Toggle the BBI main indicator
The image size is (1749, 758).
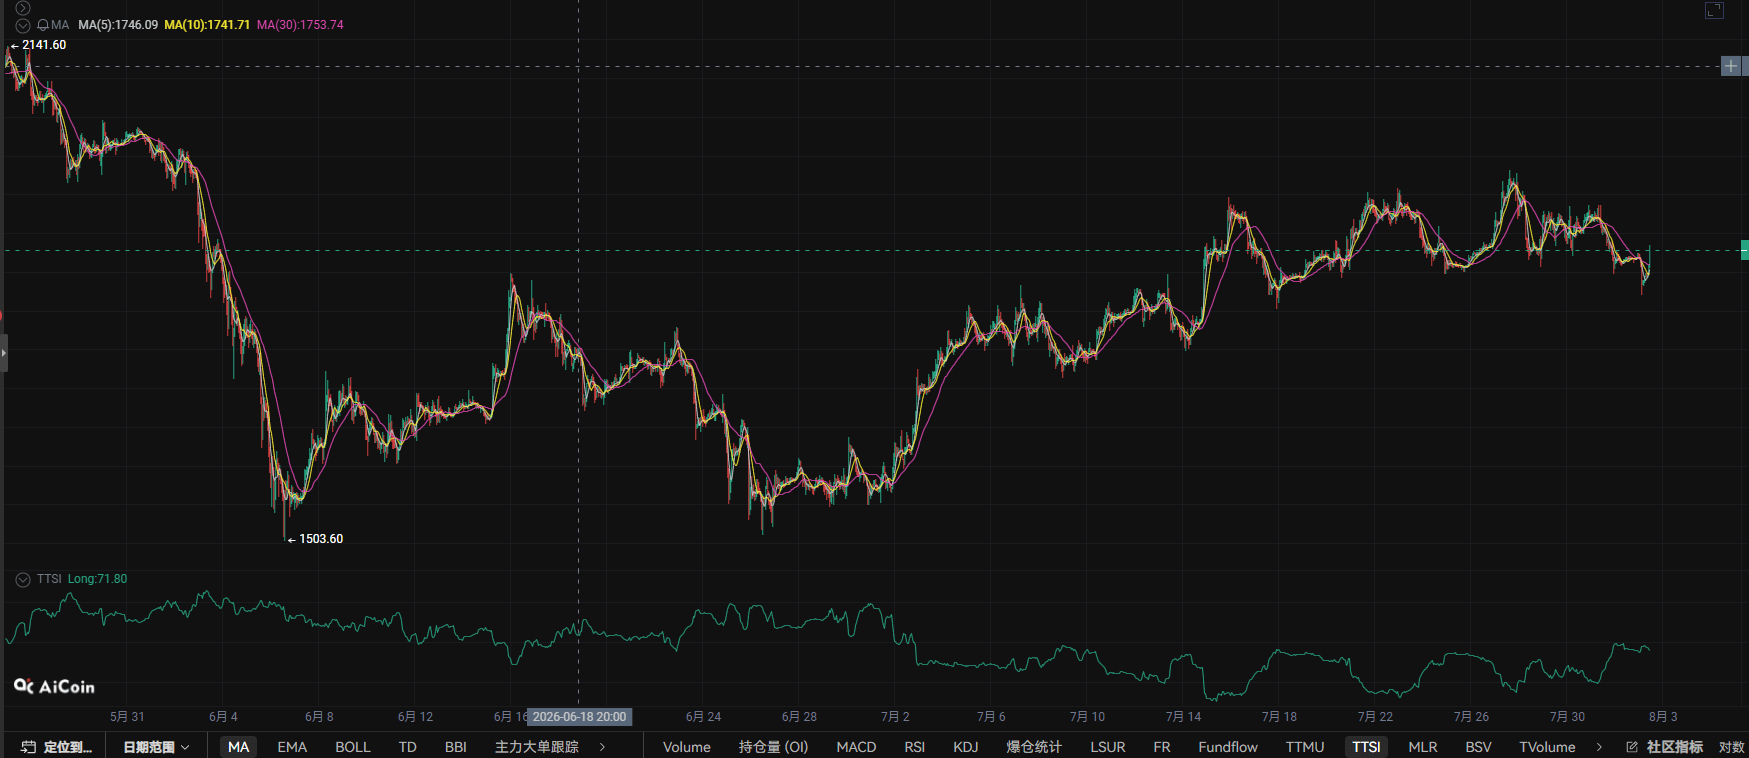click(456, 747)
